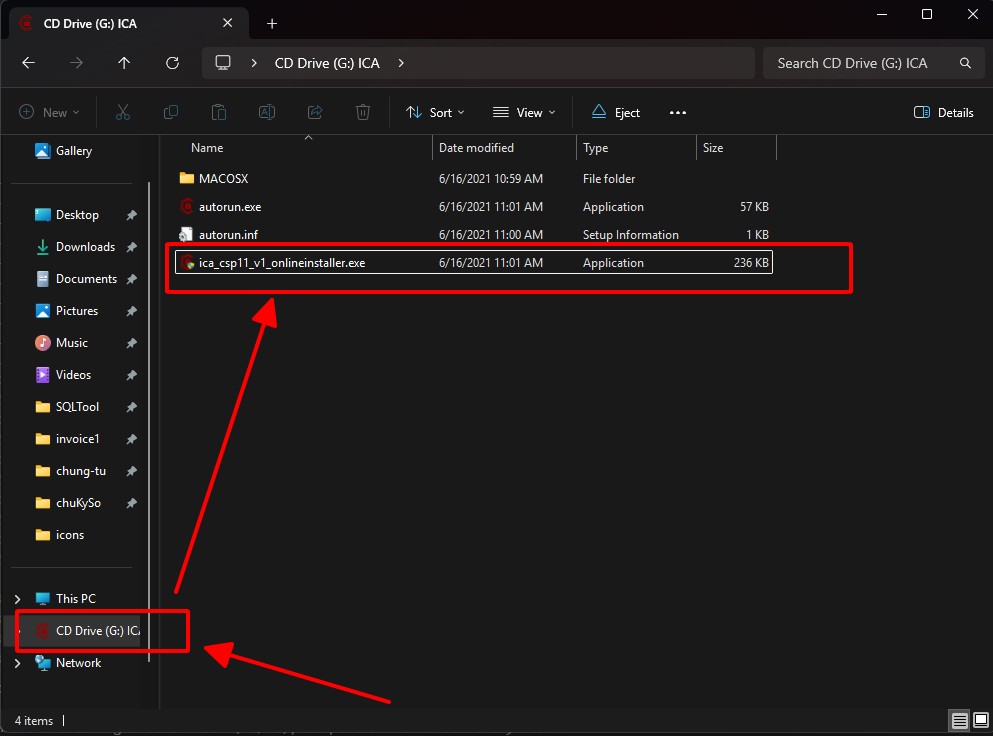This screenshot has height=736, width=993.
Task: Select the autorun.exe file icon
Action: click(186, 206)
